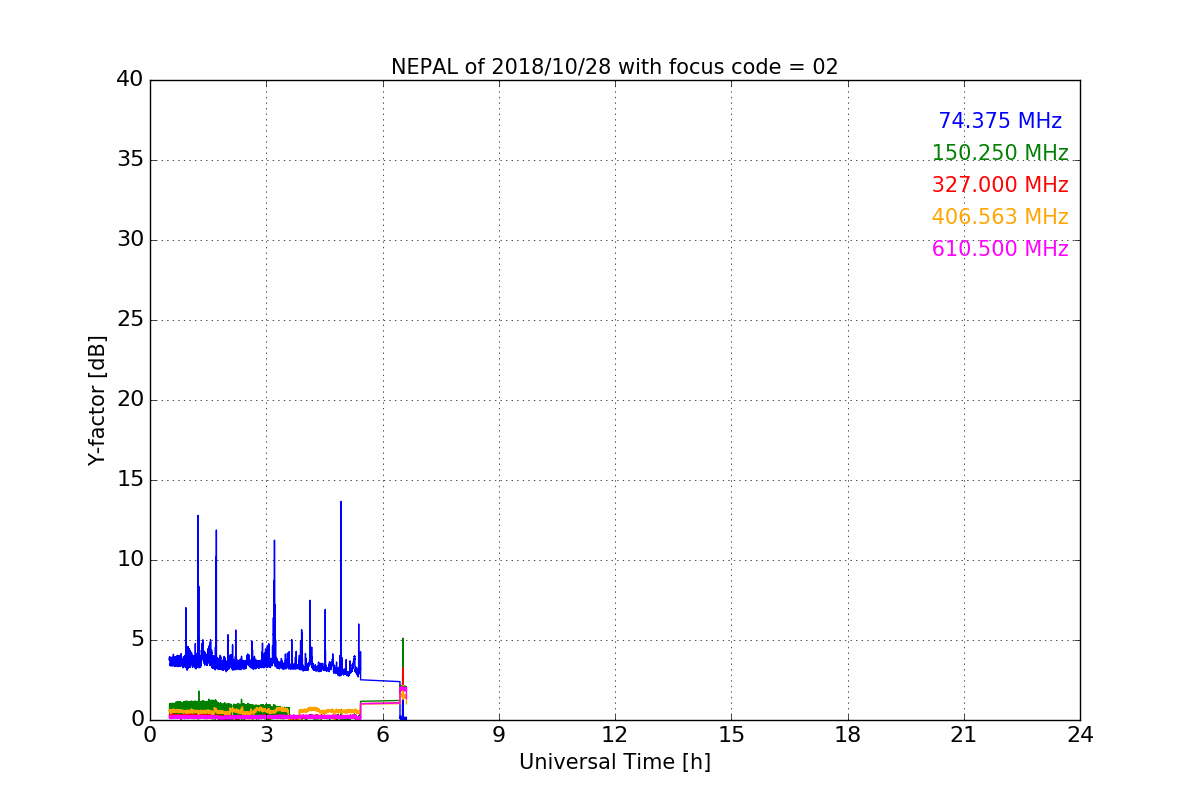
Task: Click the plot title 'NEPAL of 2018/10/28'
Action: point(503,67)
